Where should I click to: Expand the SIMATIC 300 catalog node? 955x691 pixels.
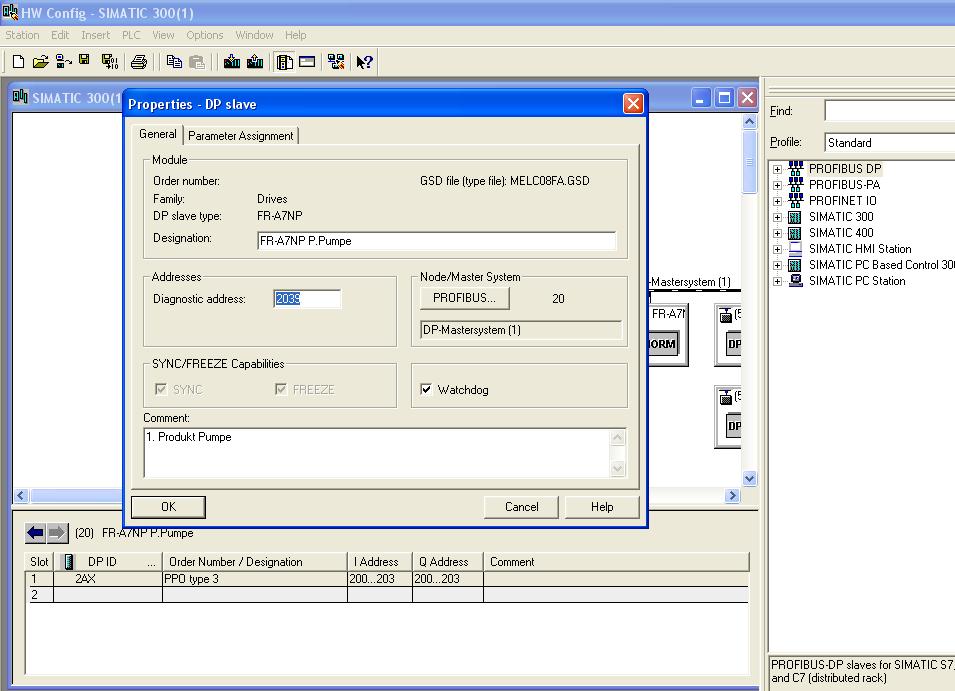click(777, 217)
